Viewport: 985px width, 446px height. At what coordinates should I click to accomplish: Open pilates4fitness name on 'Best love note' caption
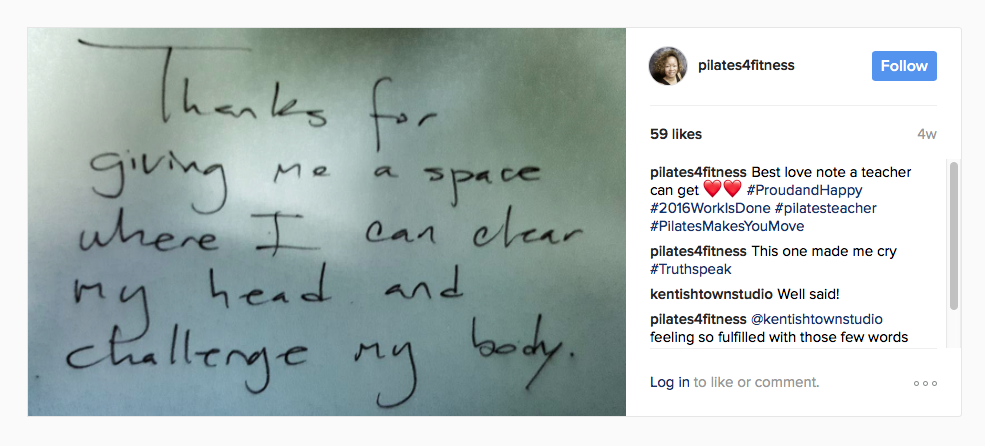(x=699, y=172)
